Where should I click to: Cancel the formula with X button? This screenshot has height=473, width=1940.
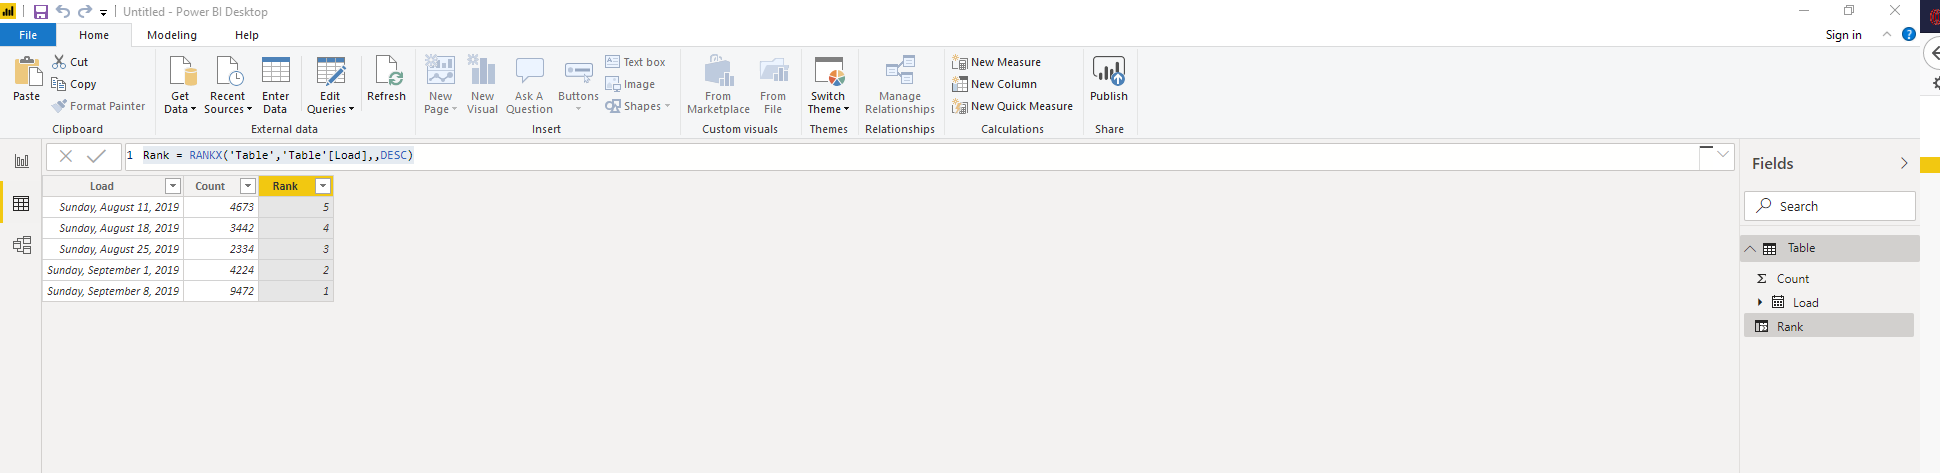(65, 156)
